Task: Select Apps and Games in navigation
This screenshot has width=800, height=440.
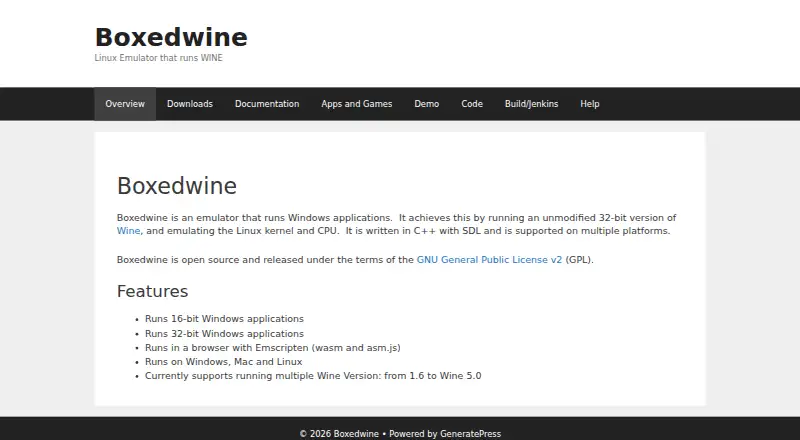Action: (357, 104)
